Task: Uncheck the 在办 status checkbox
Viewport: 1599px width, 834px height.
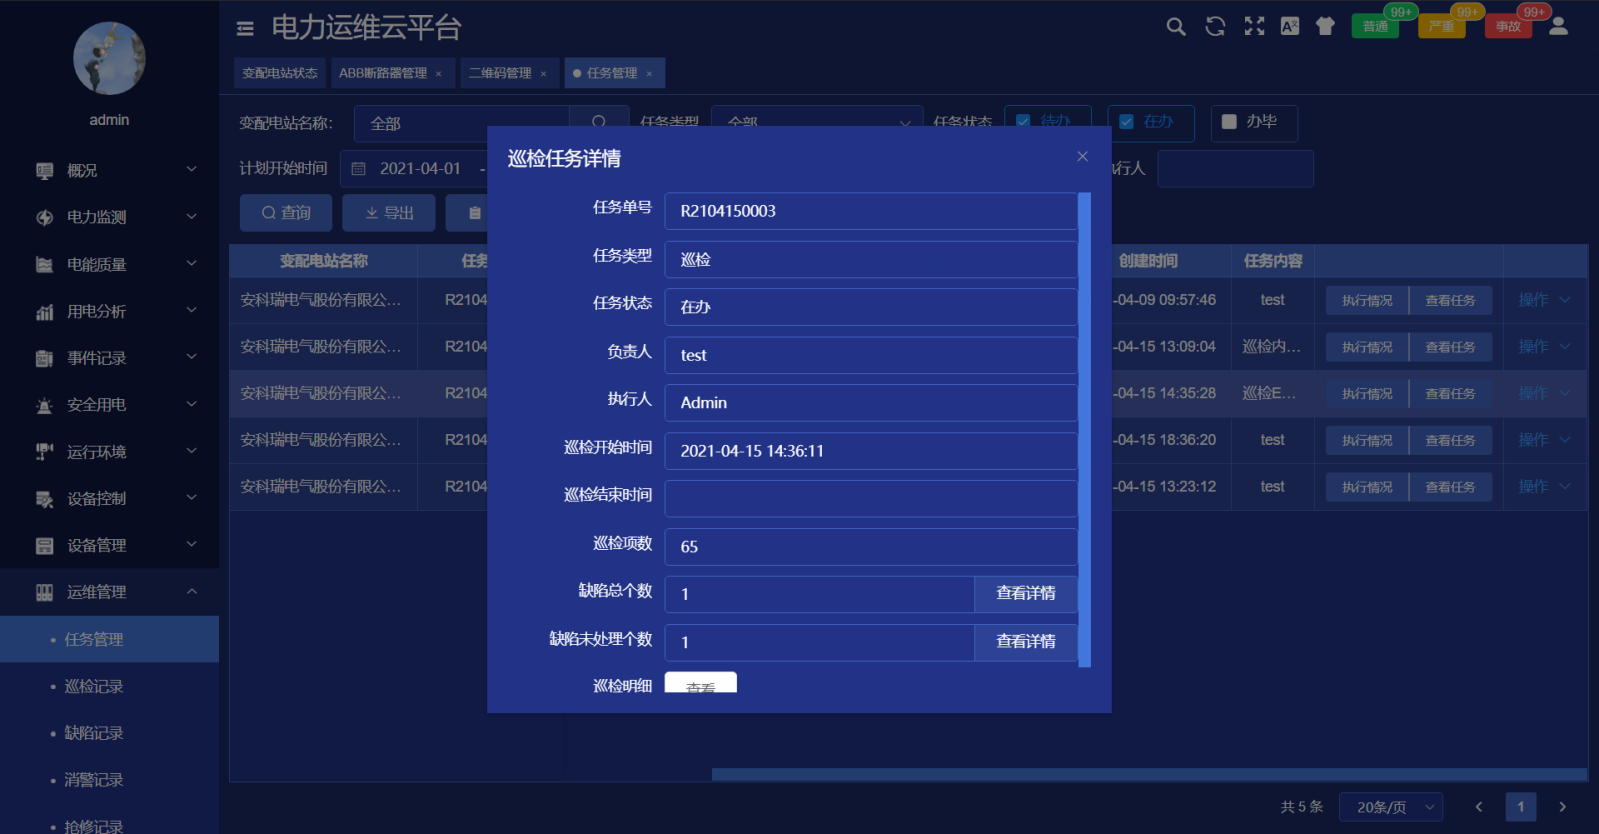Action: coord(1127,122)
